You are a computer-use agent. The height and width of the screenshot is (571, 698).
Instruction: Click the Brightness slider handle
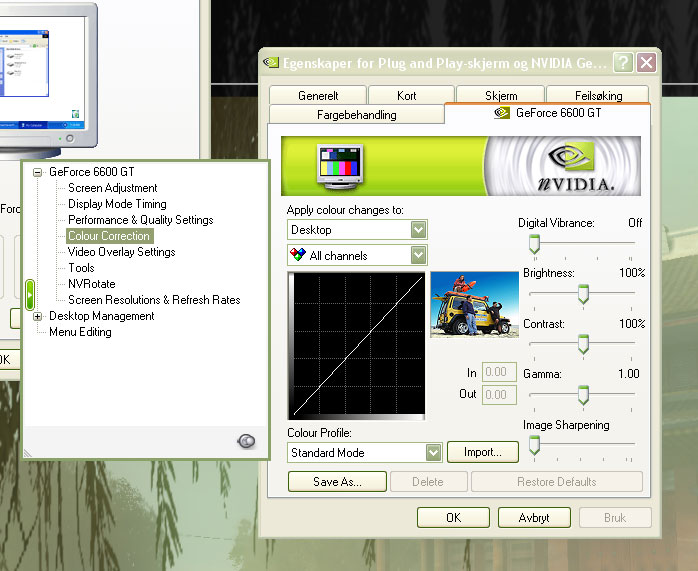coord(583,294)
